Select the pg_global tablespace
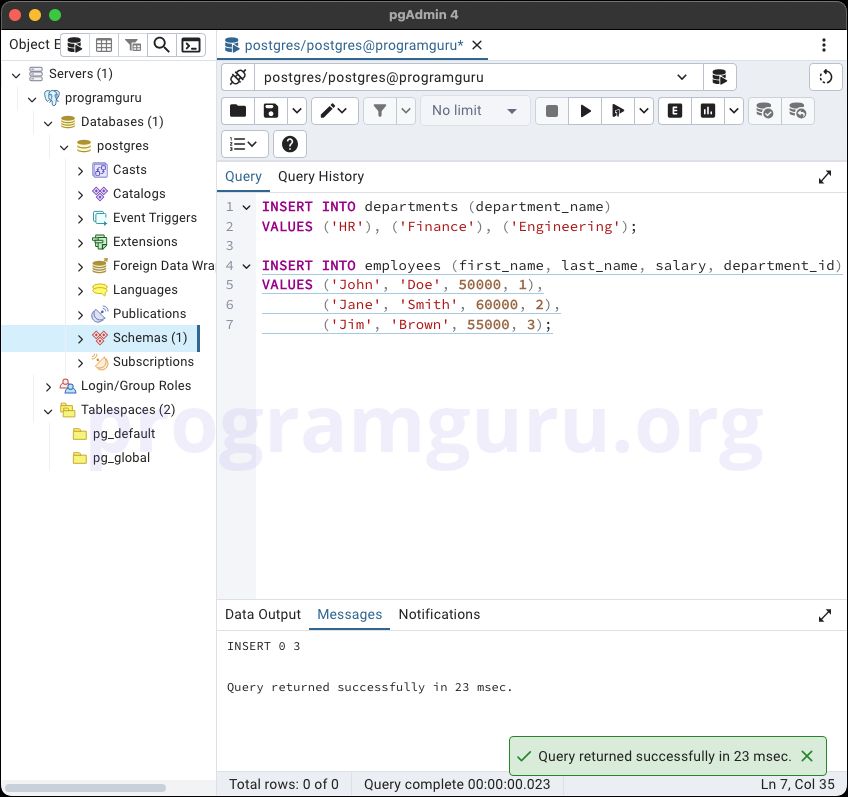Screen dimensions: 848x797 coord(121,458)
